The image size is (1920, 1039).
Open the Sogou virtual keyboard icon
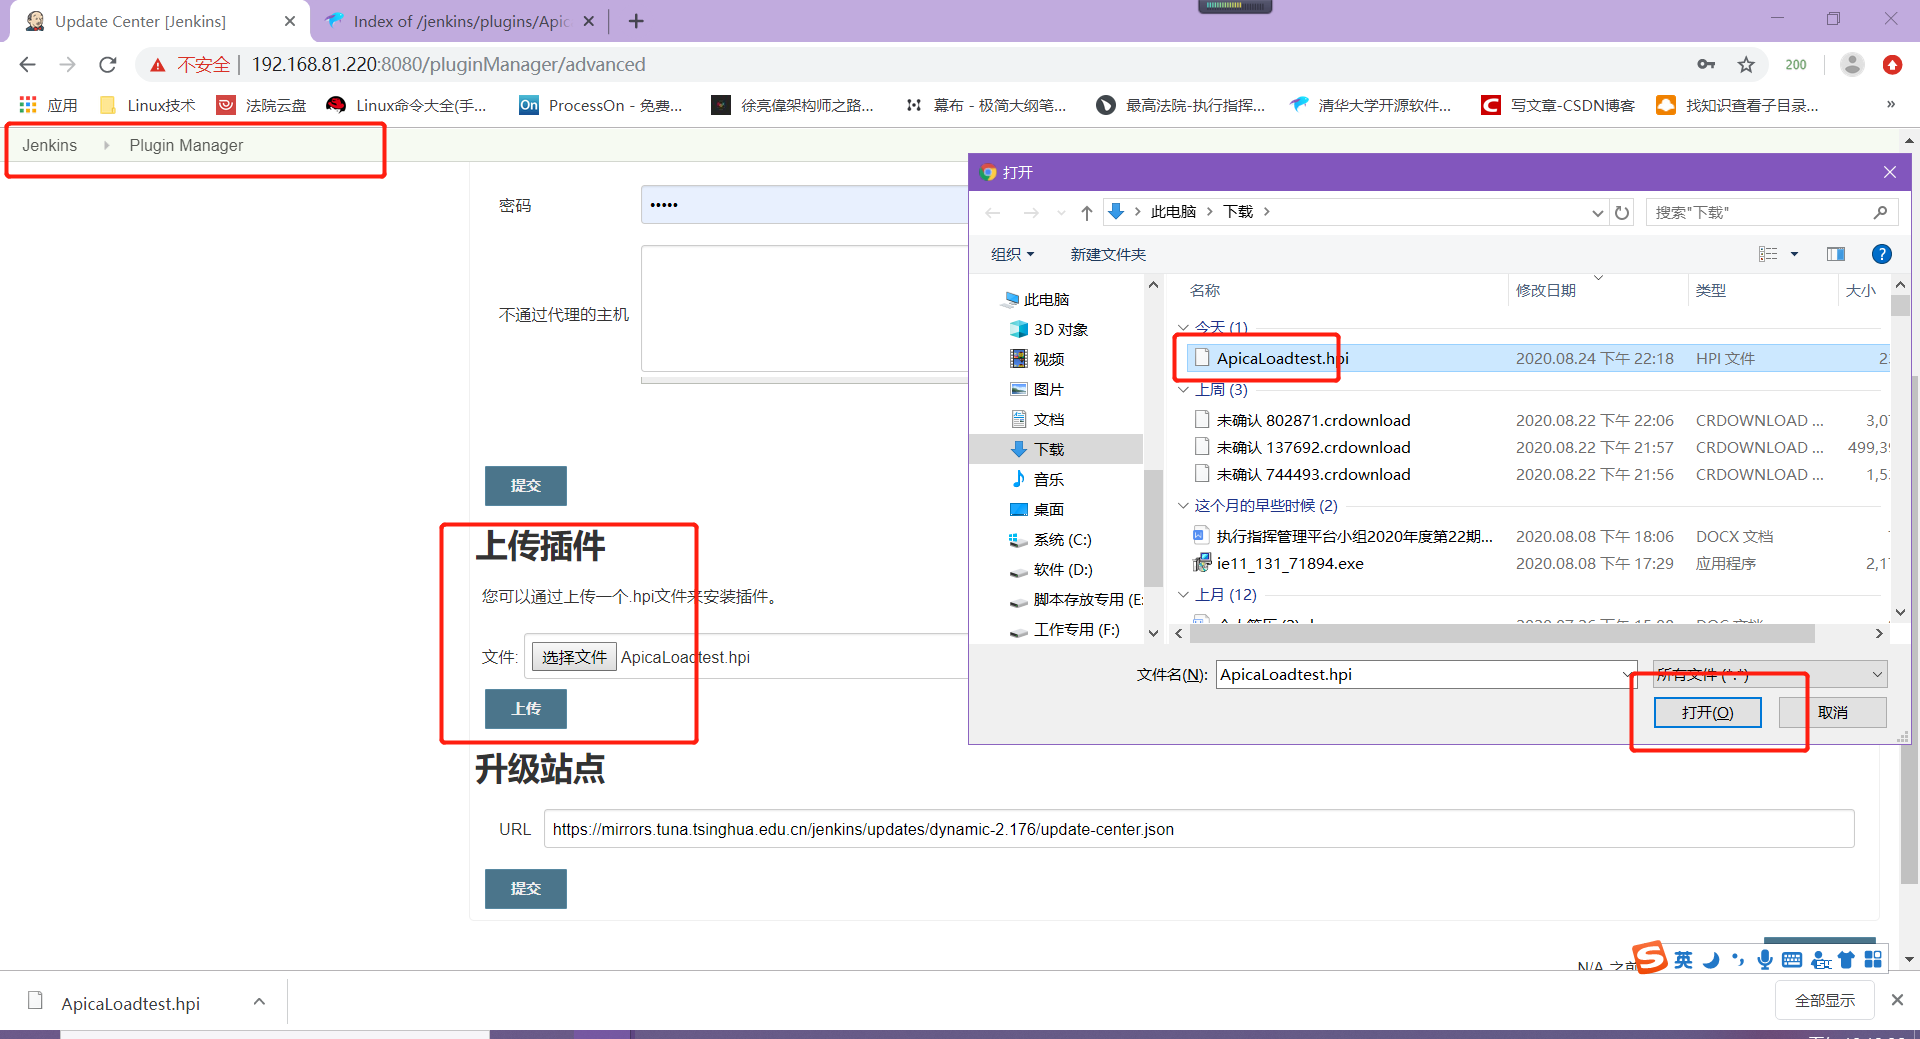click(x=1790, y=959)
